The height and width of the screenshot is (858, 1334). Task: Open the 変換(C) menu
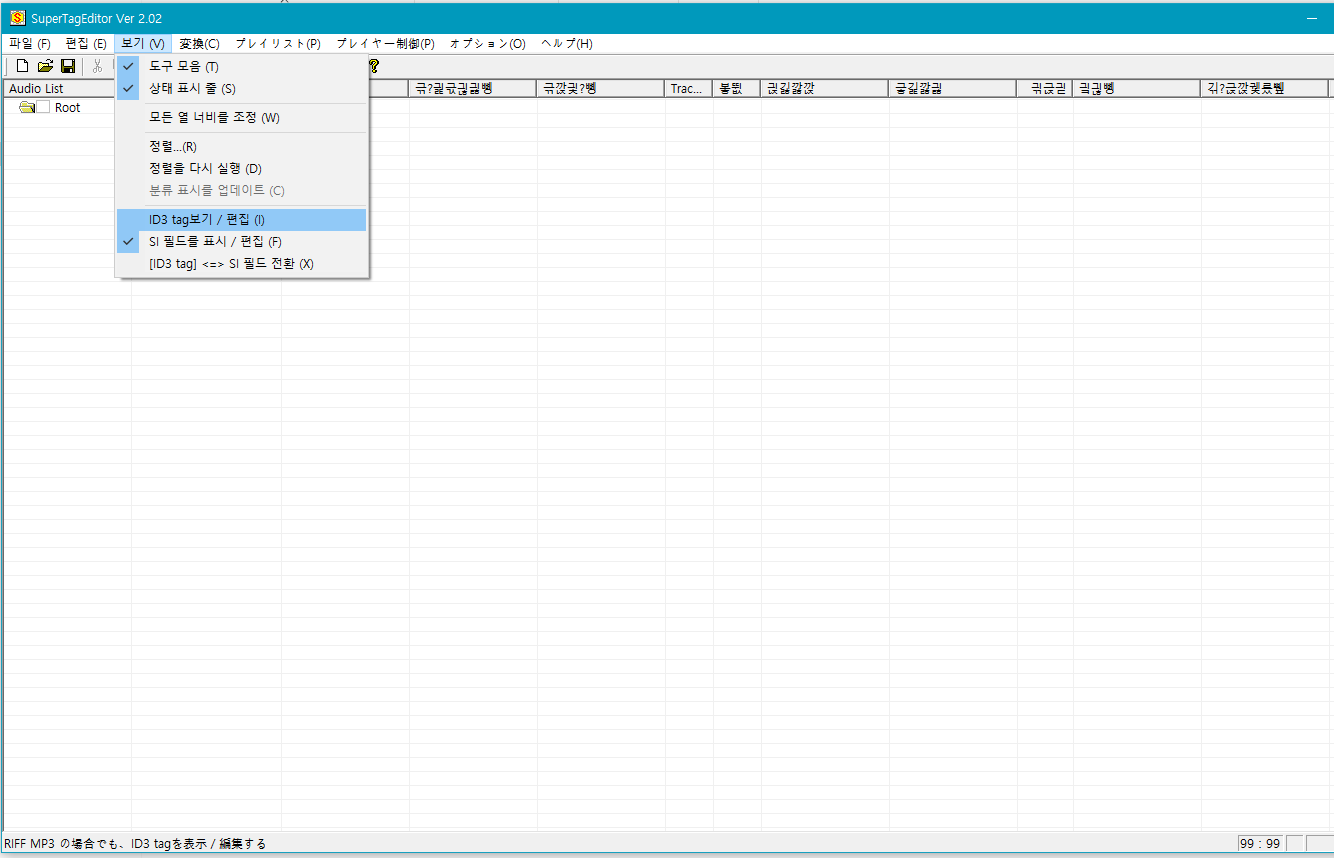click(x=199, y=44)
